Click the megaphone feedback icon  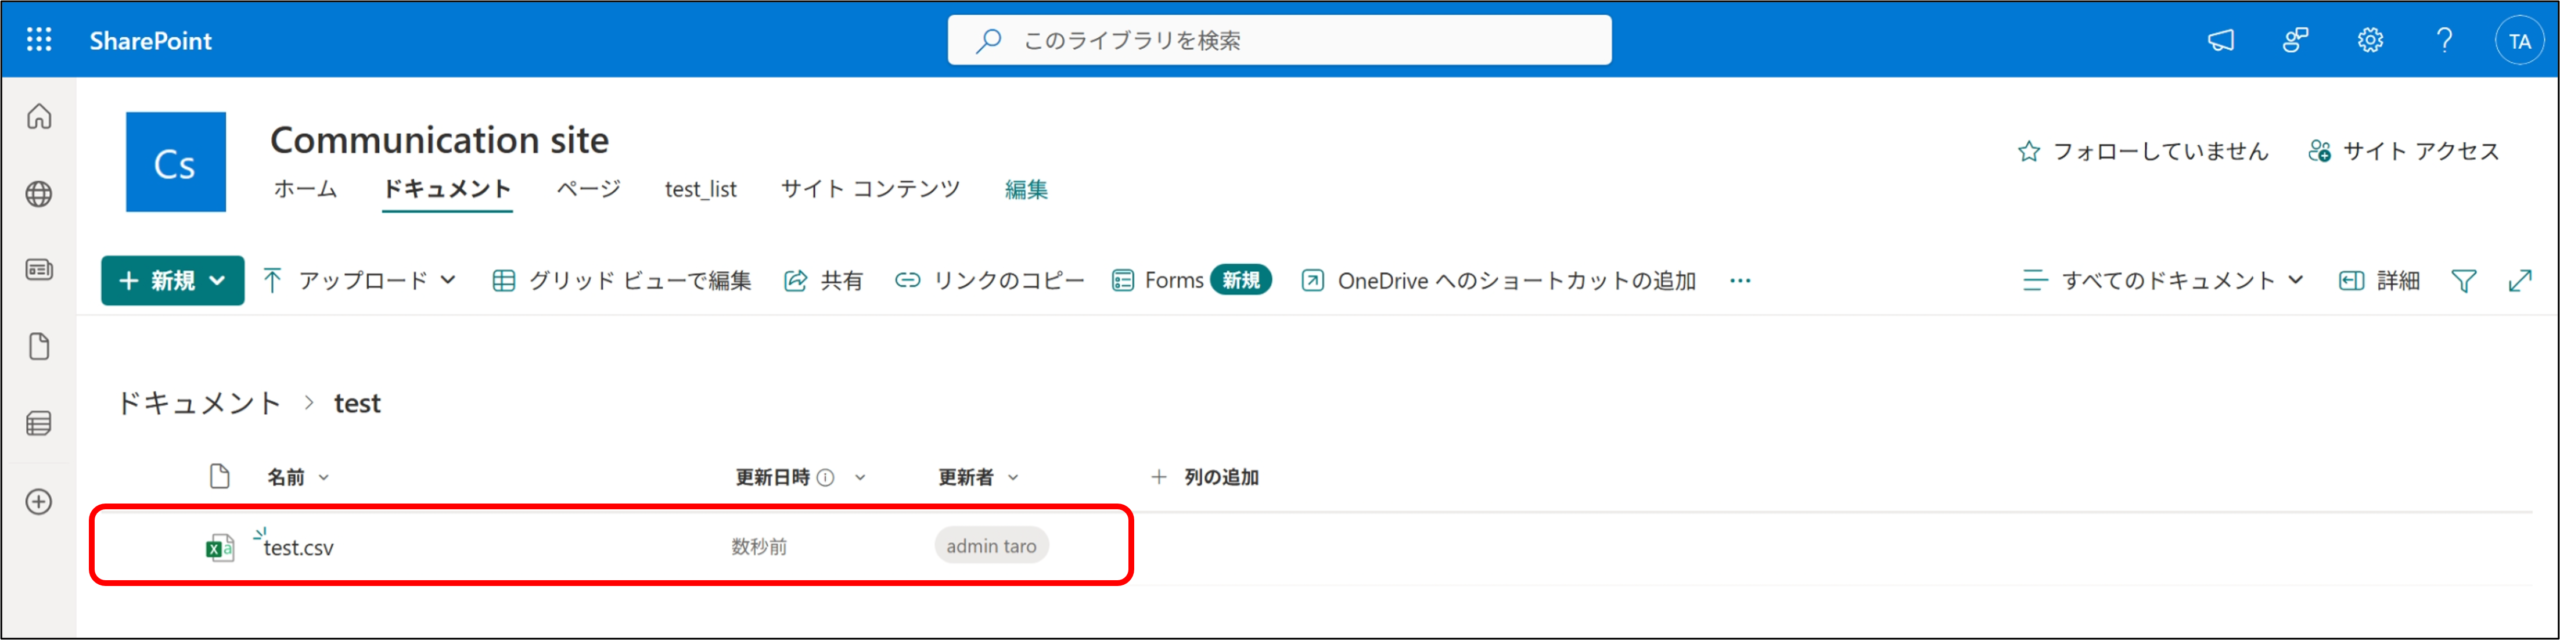click(2220, 40)
